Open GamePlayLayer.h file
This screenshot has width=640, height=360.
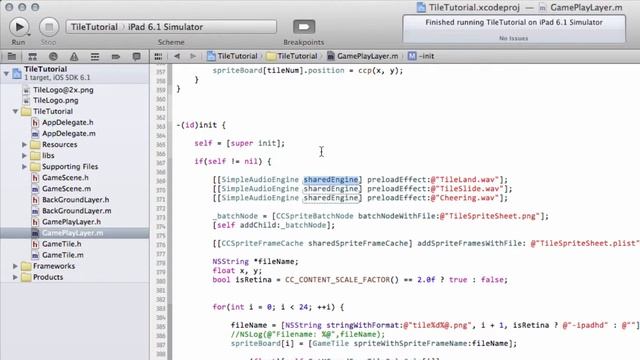(x=71, y=222)
